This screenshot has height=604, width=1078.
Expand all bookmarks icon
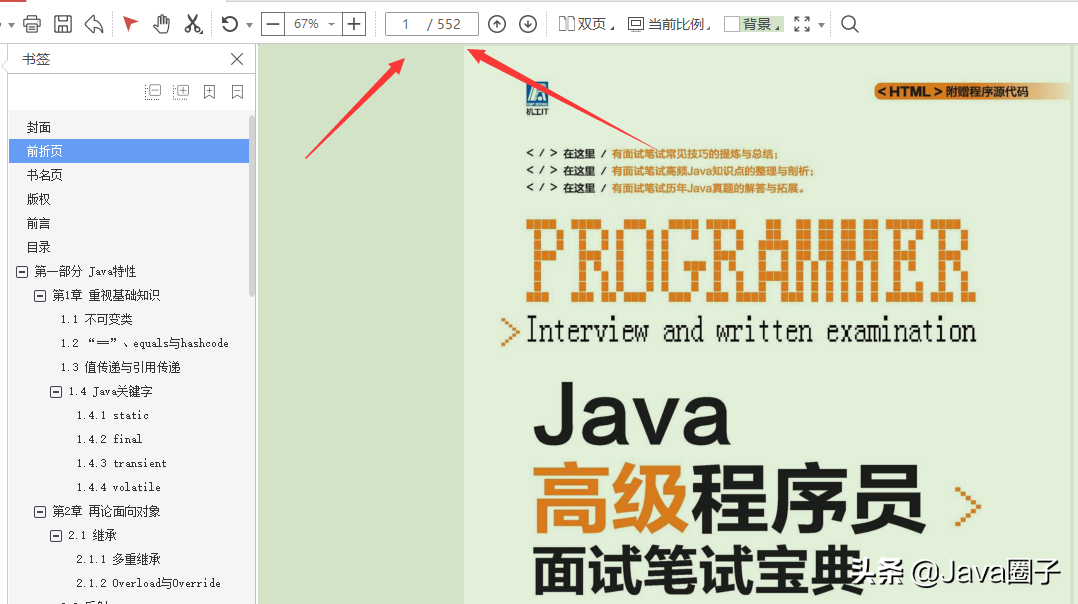tap(182, 92)
